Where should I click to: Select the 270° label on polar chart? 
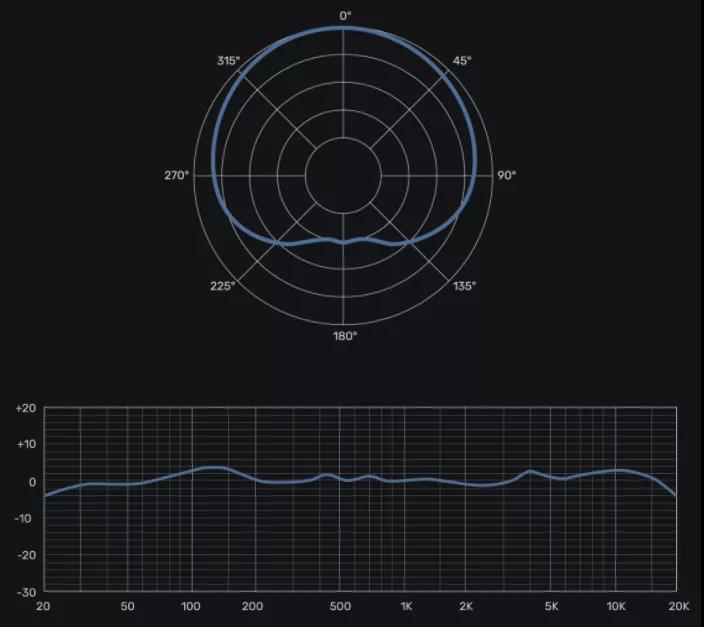(x=177, y=176)
